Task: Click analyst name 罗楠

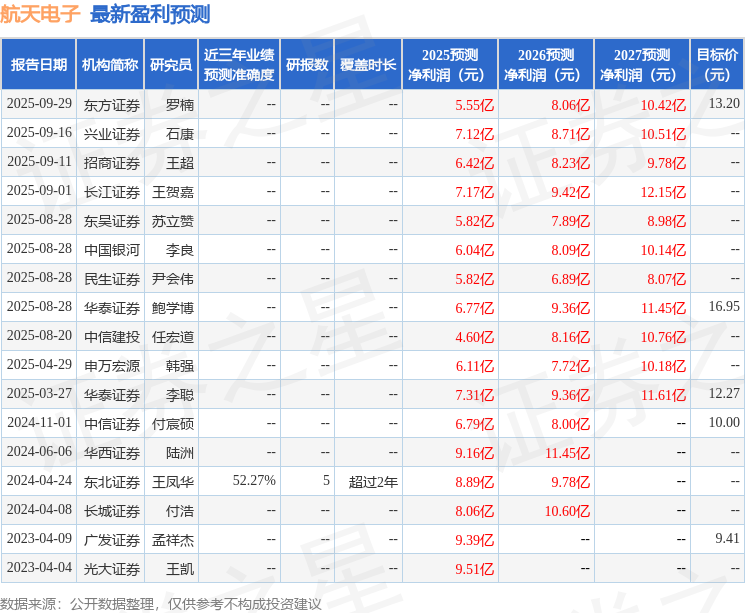Action: click(180, 105)
